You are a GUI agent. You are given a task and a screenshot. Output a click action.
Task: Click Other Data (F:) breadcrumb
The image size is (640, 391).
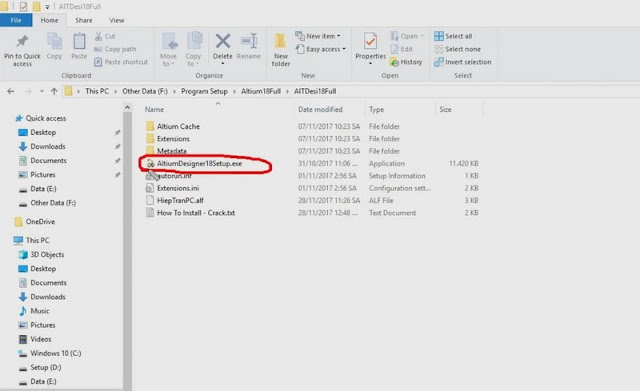click(145, 91)
